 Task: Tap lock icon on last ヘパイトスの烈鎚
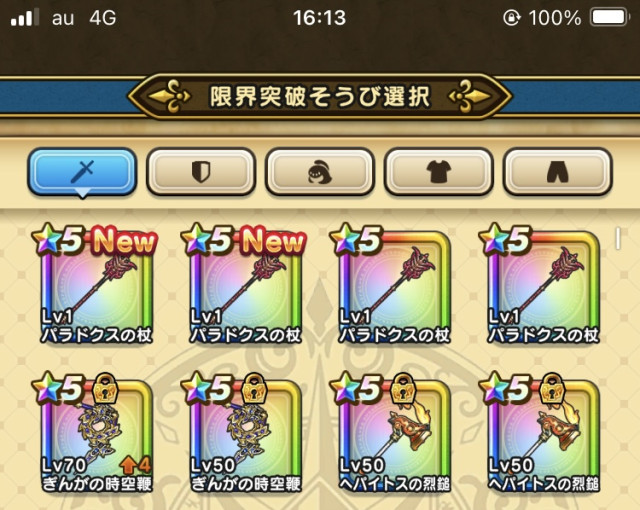pyautogui.click(x=553, y=388)
